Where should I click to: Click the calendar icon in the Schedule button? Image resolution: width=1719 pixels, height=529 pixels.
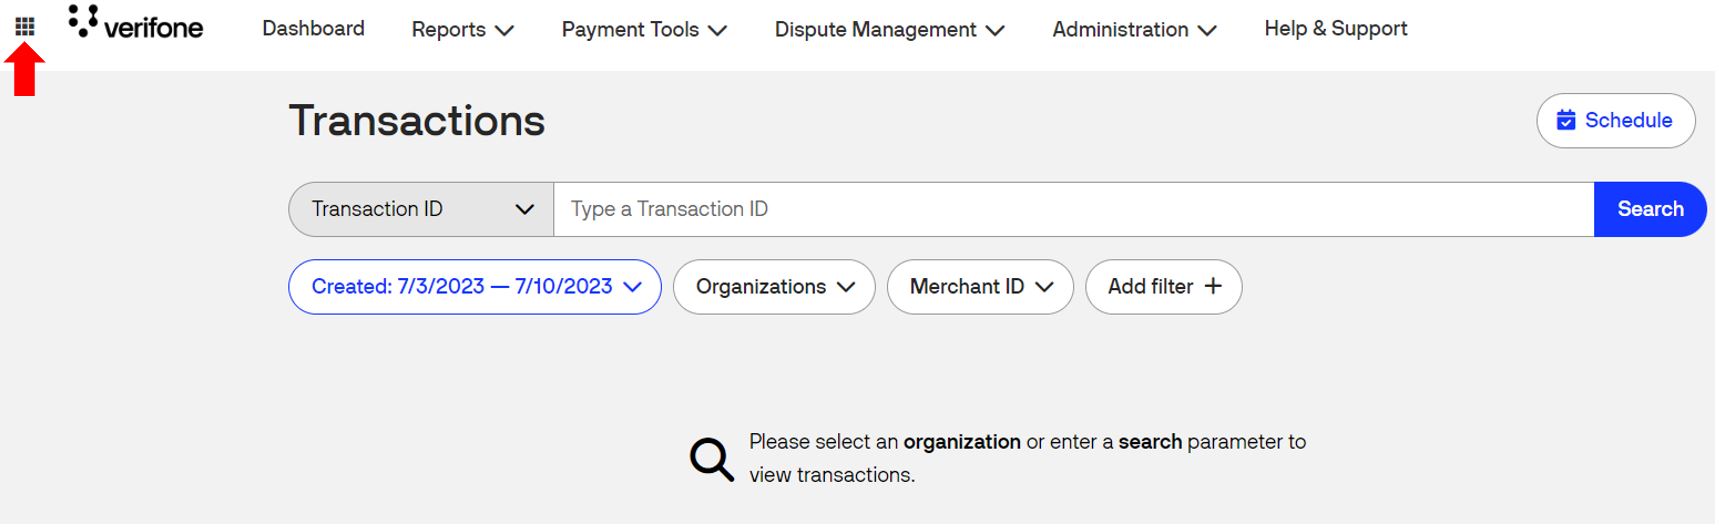point(1566,121)
